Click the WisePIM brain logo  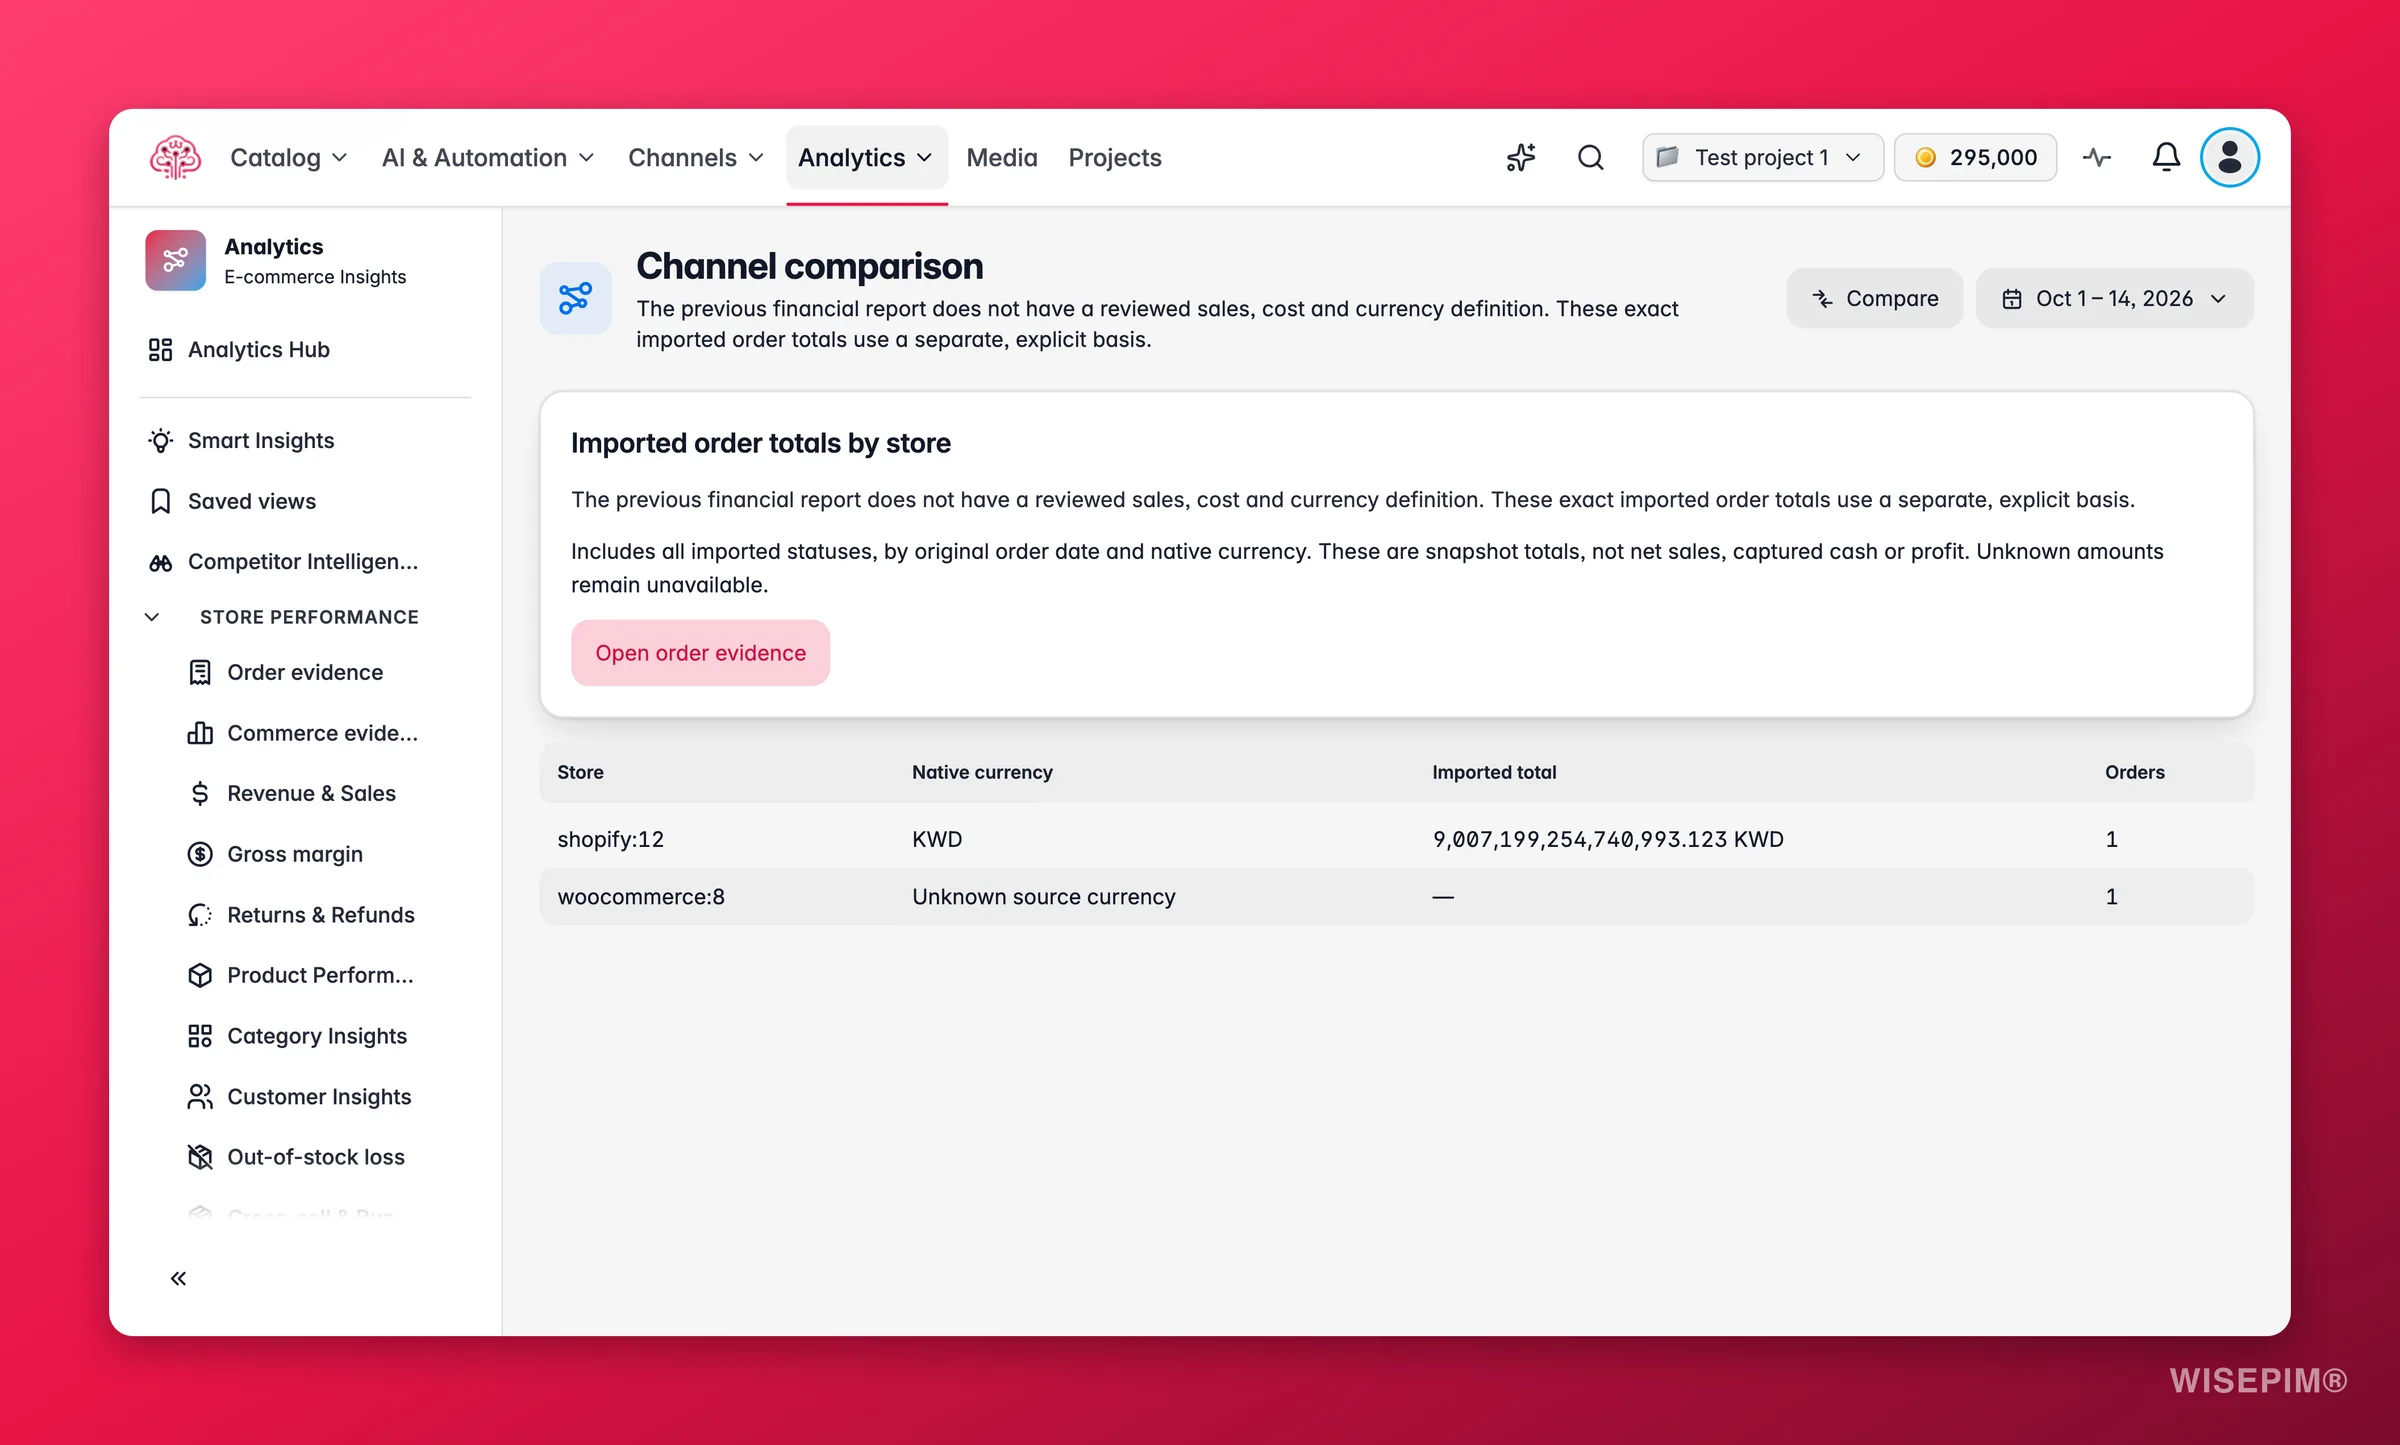point(175,157)
